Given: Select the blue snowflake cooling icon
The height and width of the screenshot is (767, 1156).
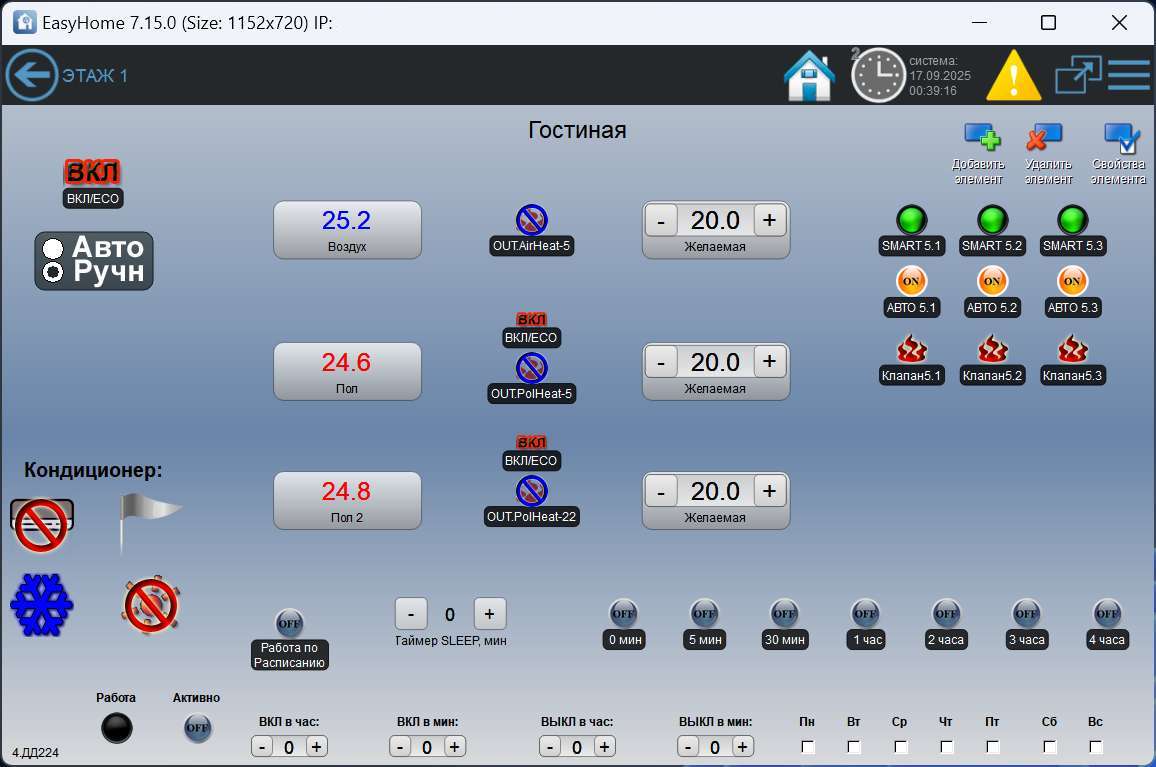Looking at the screenshot, I should [42, 604].
